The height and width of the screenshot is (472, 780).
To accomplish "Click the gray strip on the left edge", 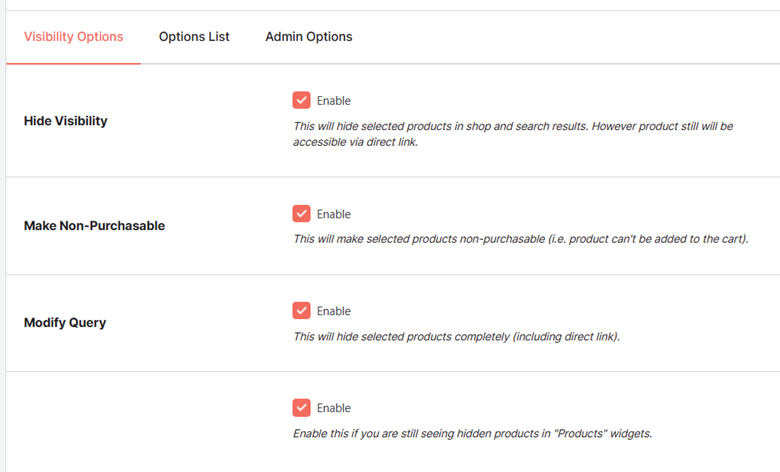I will [x=3, y=236].
